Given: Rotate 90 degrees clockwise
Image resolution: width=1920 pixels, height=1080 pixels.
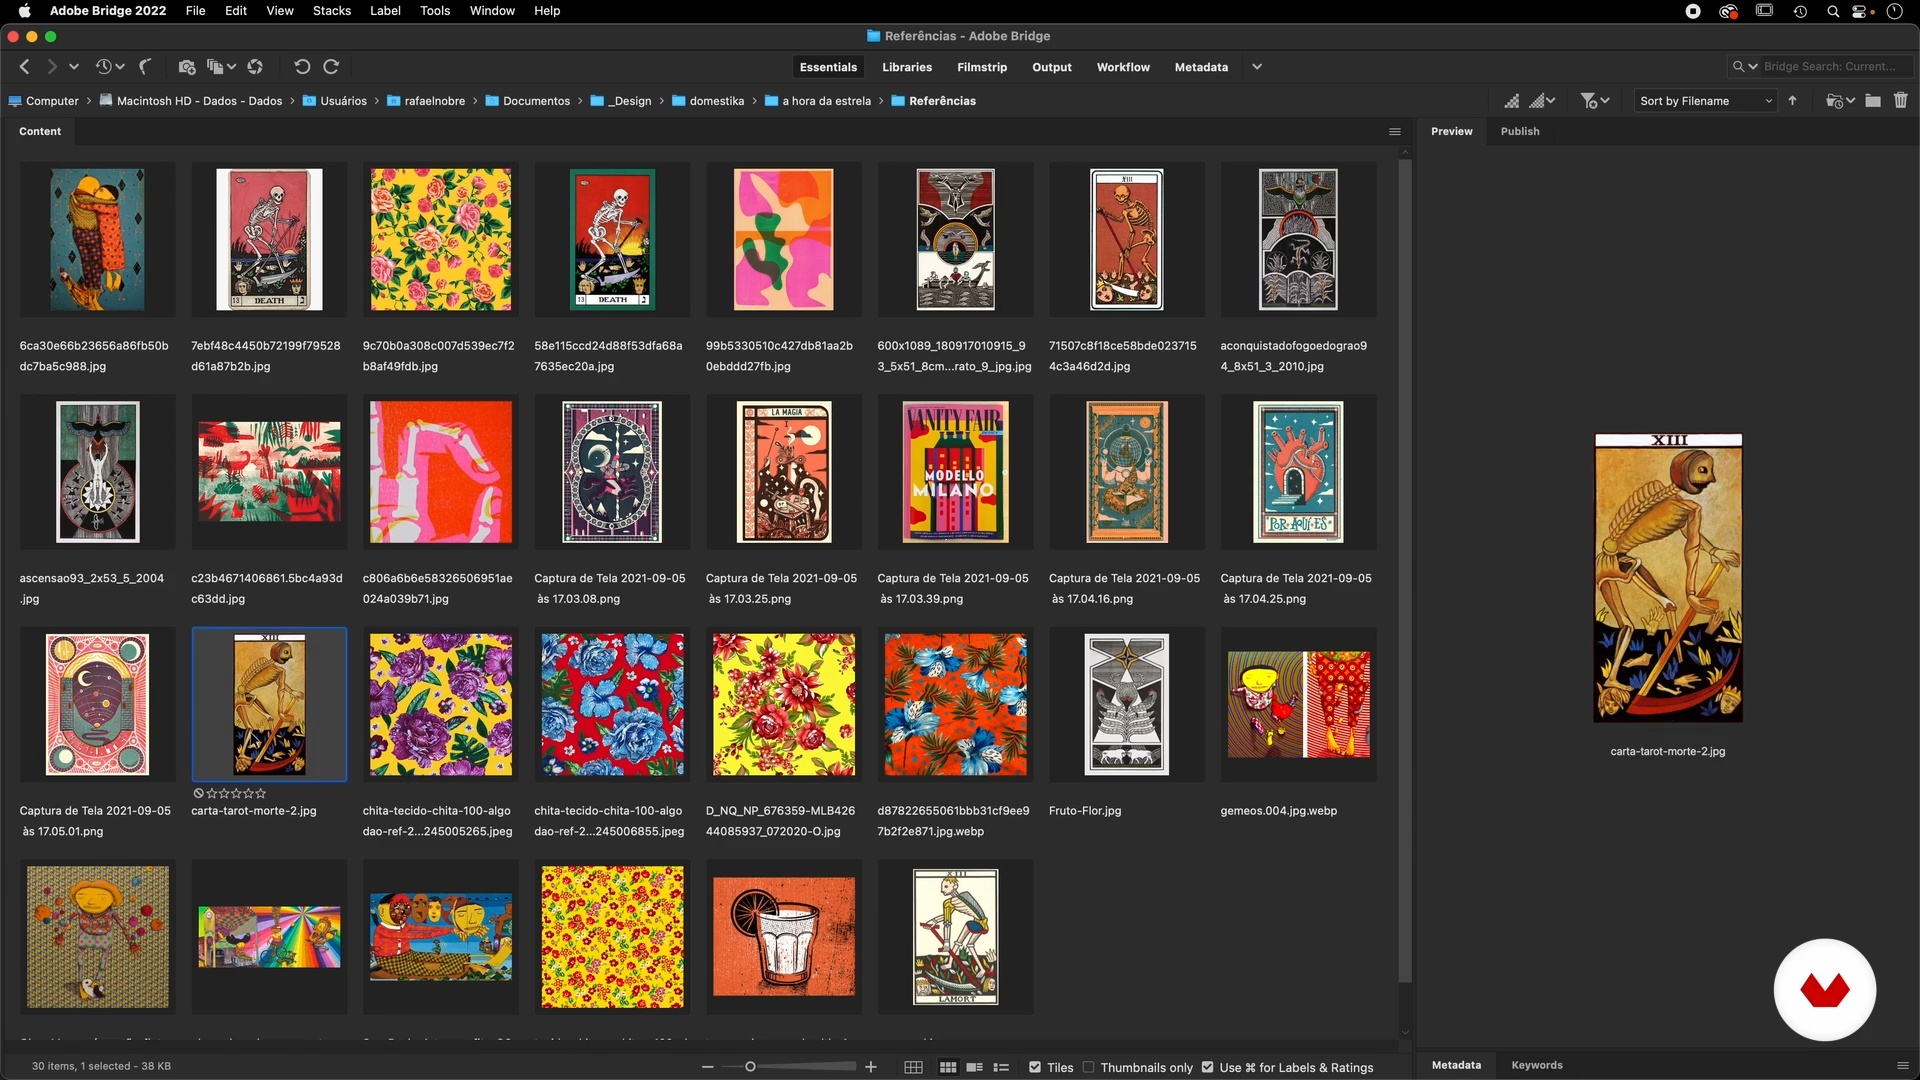Looking at the screenshot, I should (331, 66).
